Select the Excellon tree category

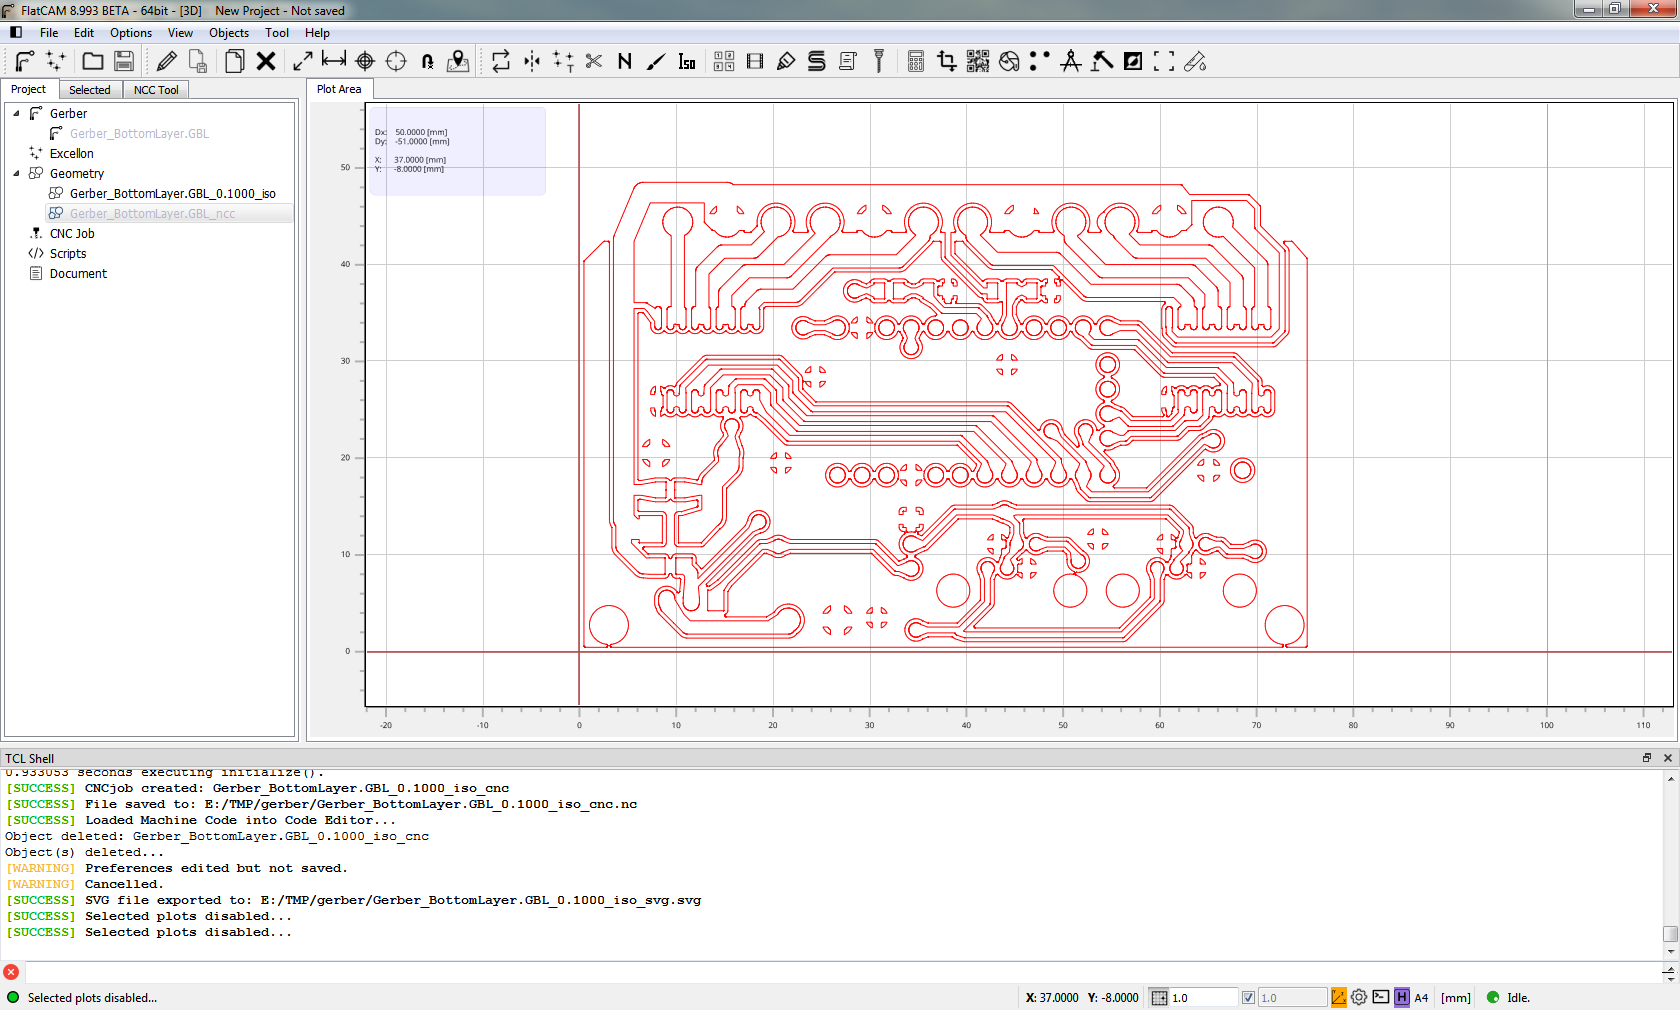pos(71,153)
